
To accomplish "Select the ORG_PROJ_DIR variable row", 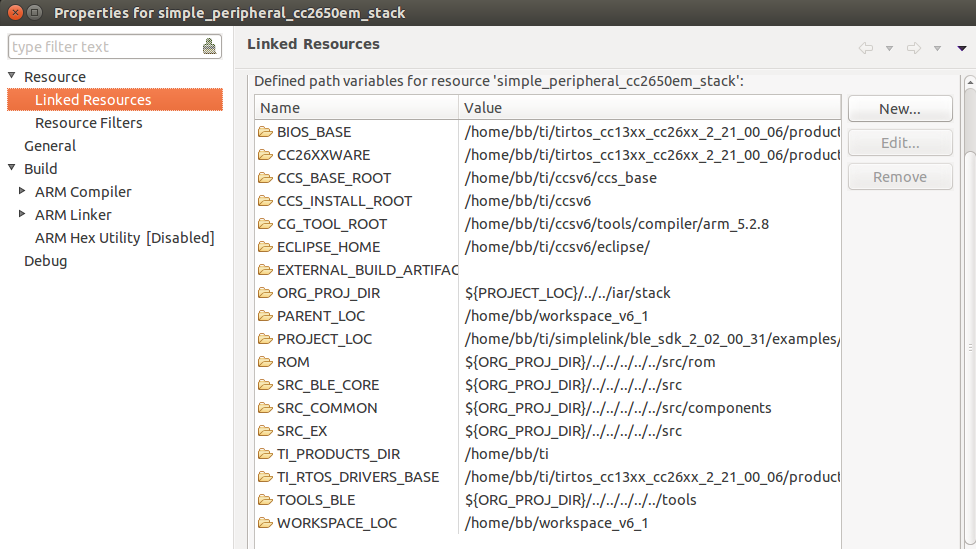I will pos(328,293).
